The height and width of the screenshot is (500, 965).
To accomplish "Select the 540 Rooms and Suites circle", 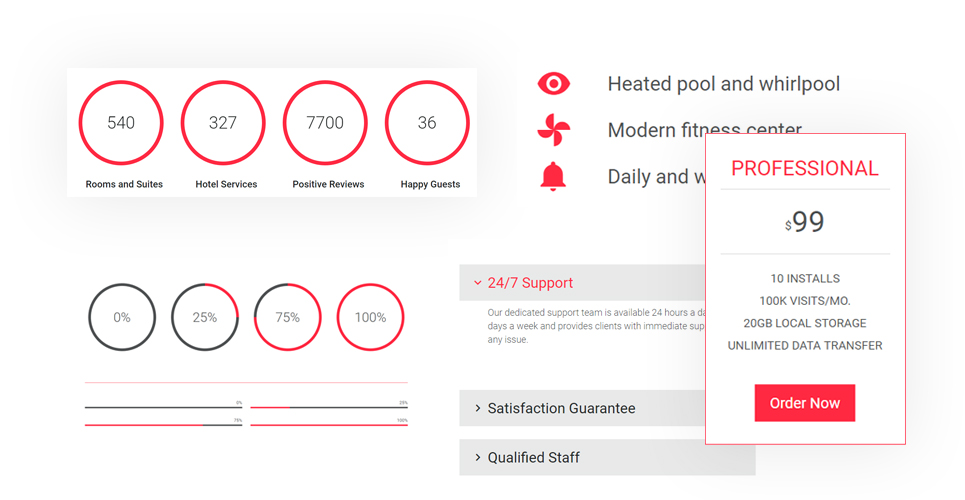I will [121, 123].
